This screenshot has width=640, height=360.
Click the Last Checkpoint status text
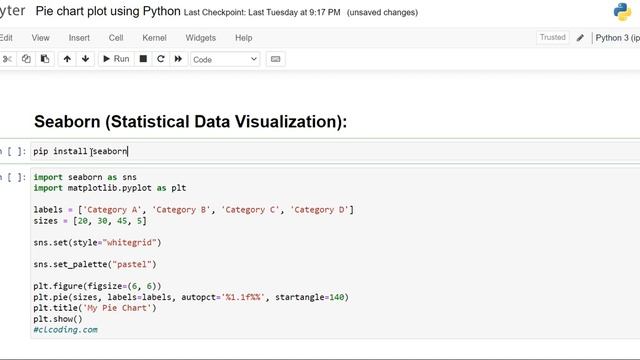click(262, 13)
